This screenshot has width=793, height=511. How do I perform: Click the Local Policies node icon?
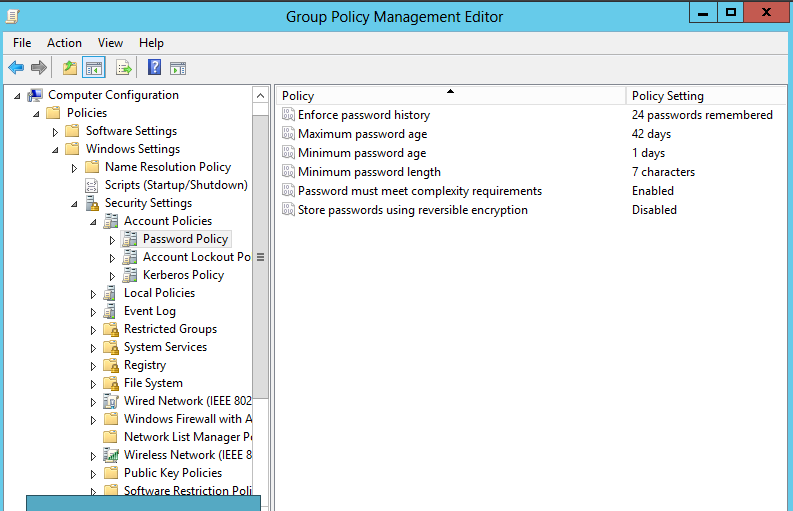tap(110, 293)
